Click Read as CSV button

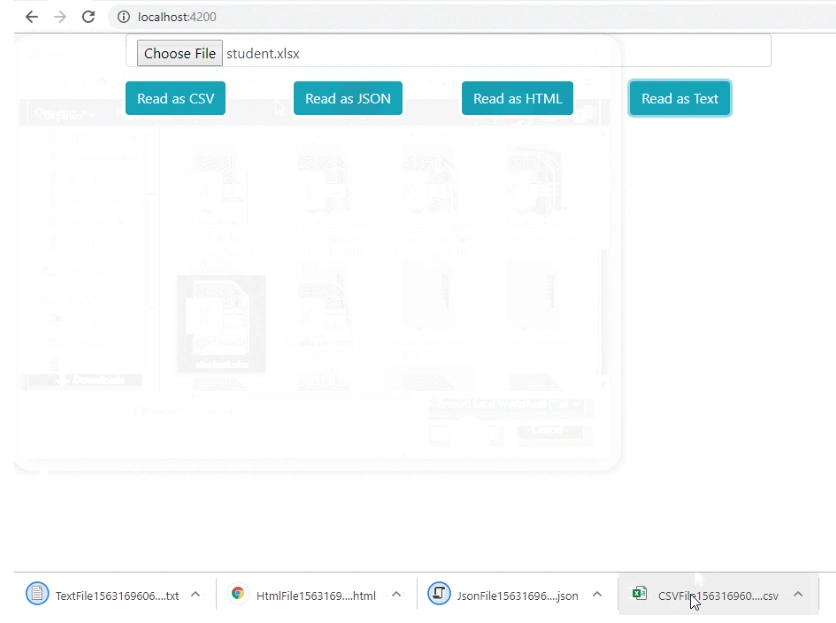tap(175, 98)
